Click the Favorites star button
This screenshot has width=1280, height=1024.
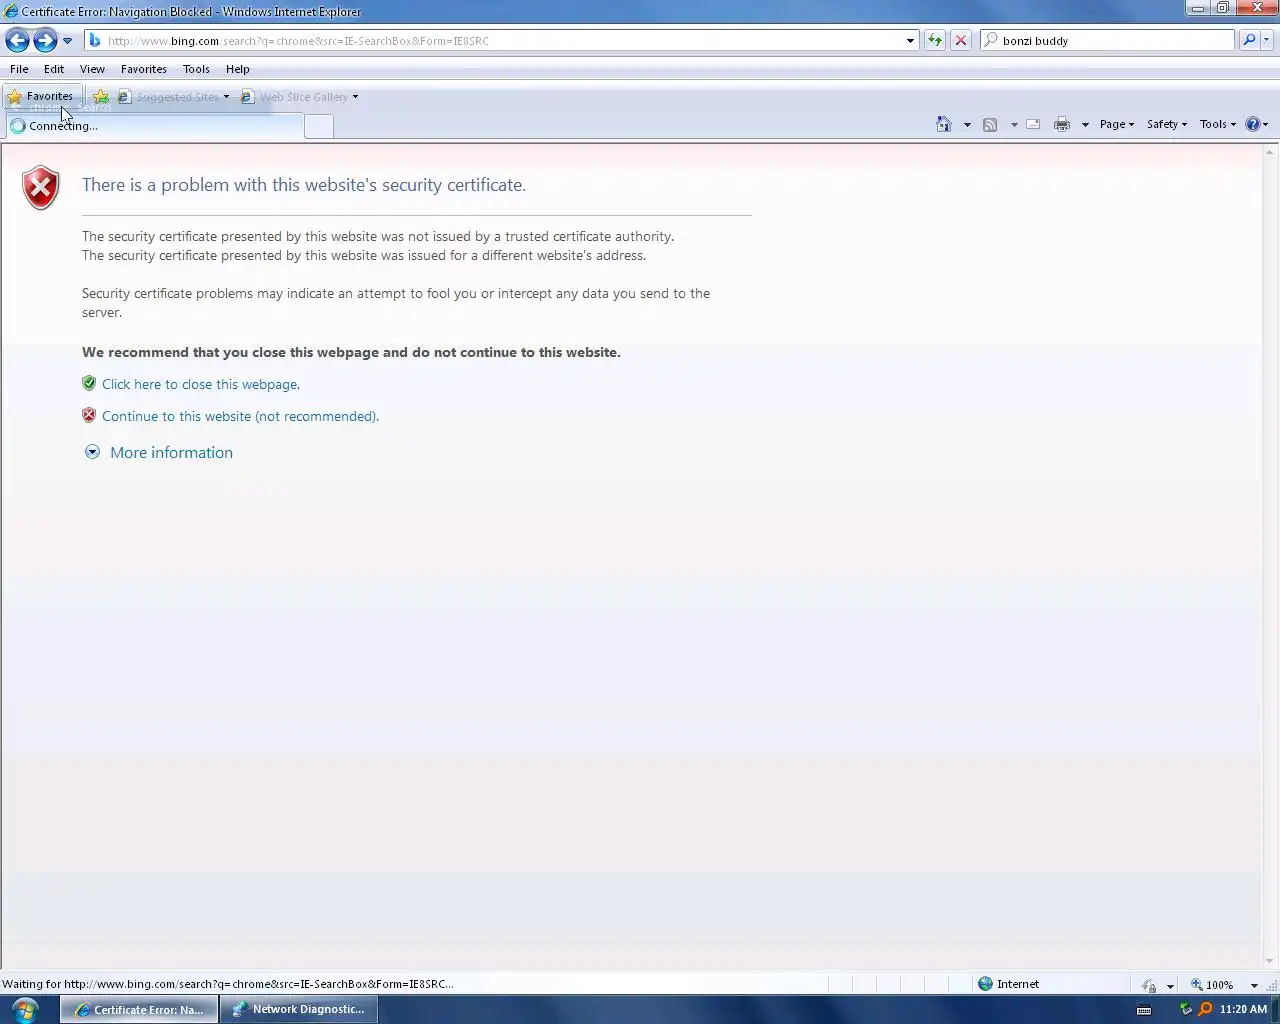[41, 96]
